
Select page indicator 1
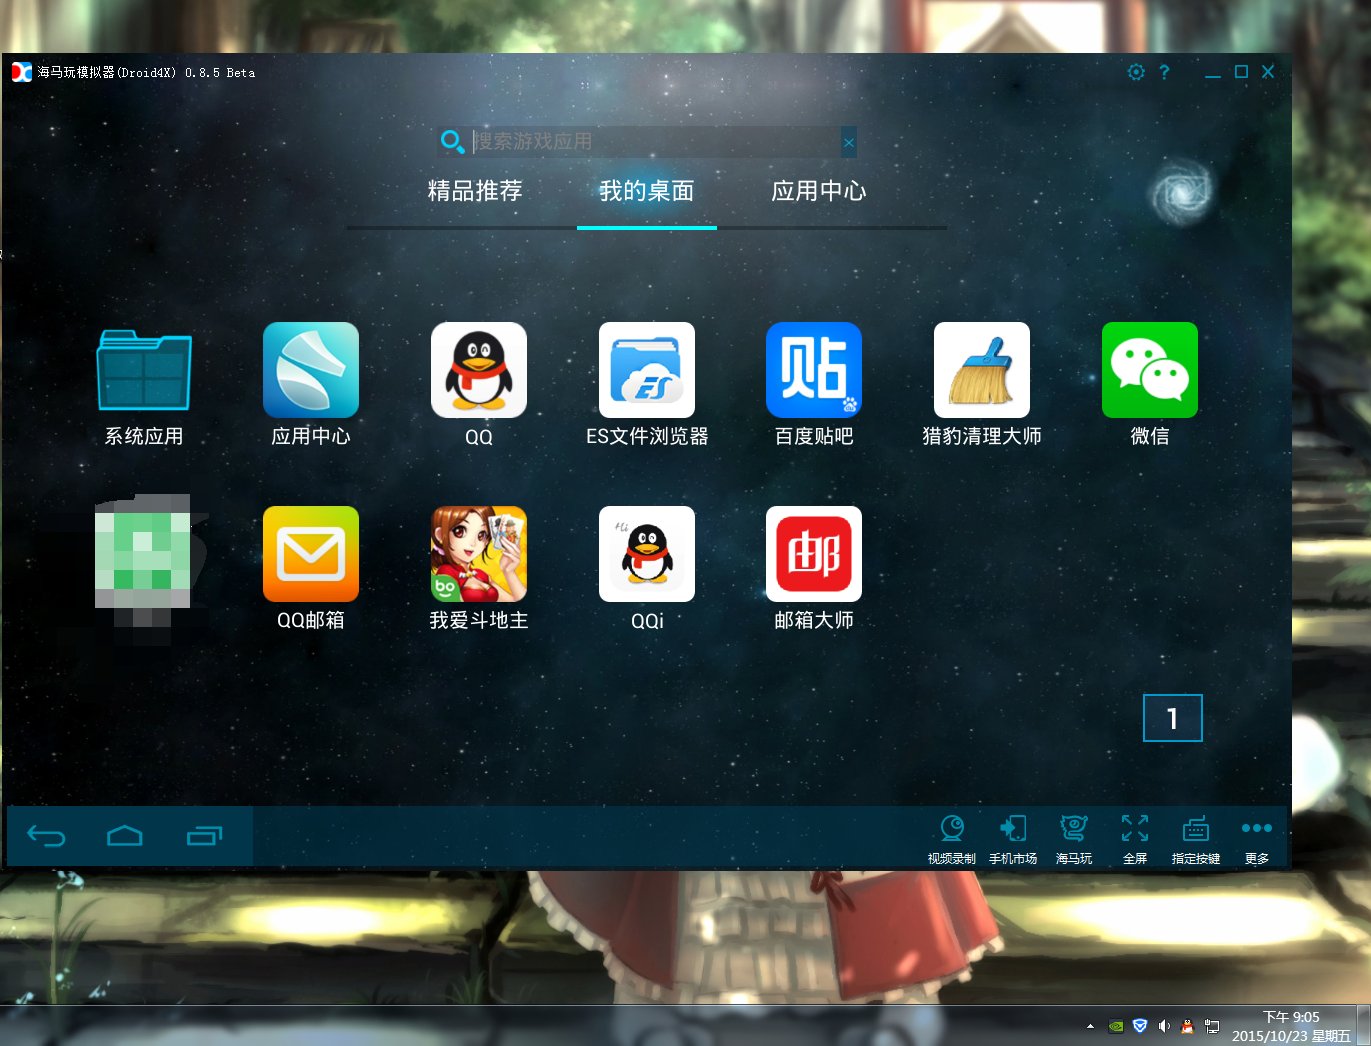tap(1173, 718)
